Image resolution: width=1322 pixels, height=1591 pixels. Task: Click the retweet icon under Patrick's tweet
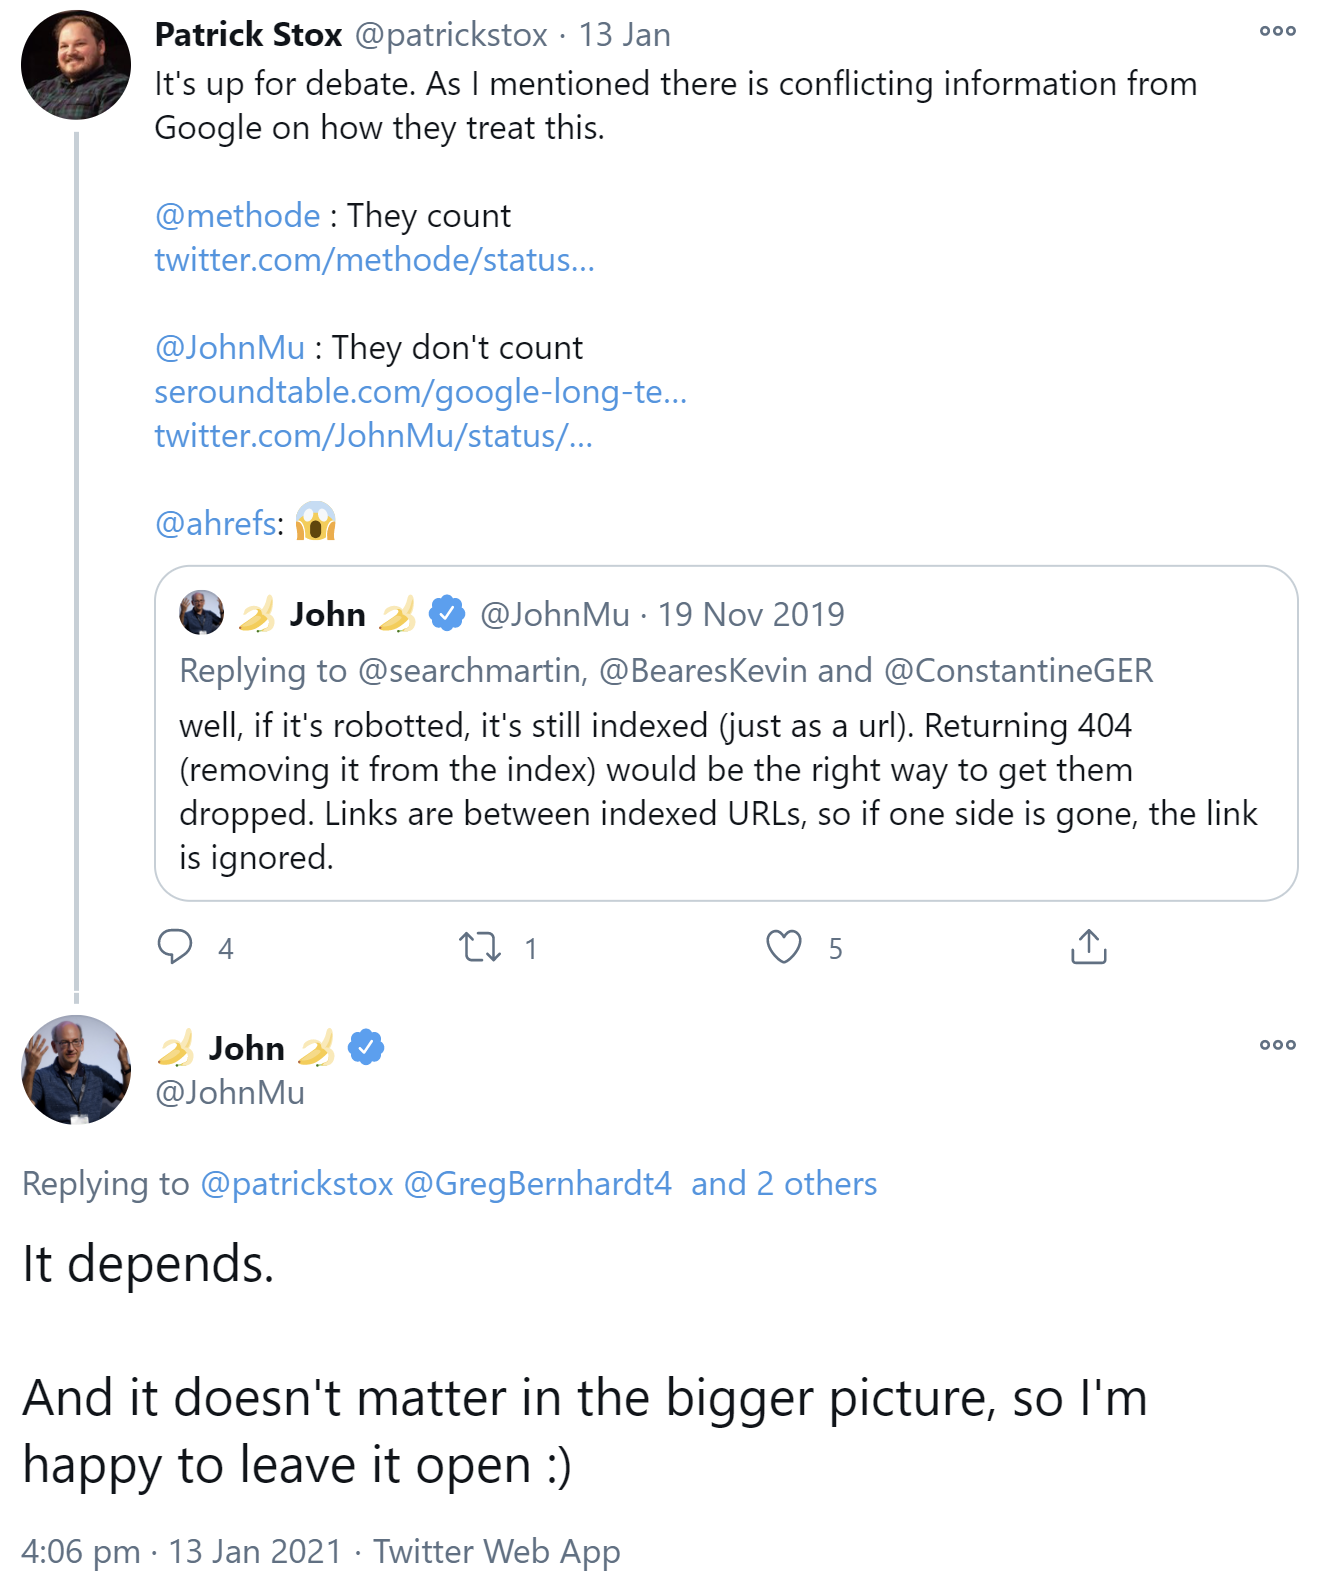point(480,946)
